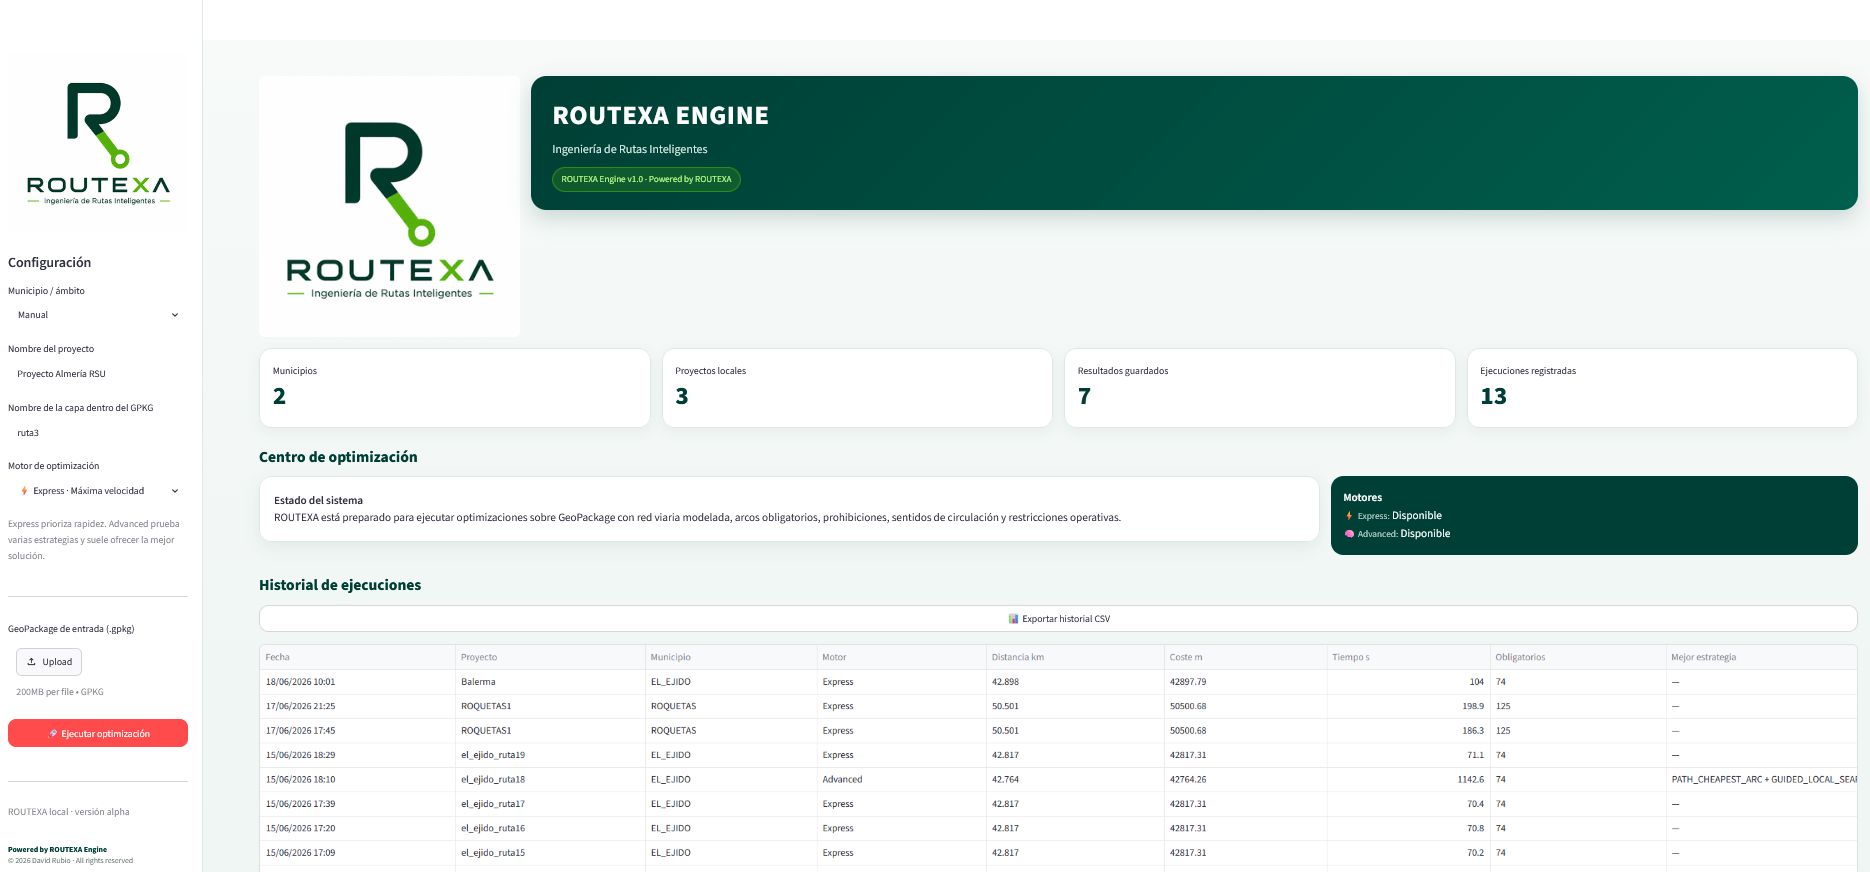
Task: Select the date cell 15/06/2026 17:09
Action: click(x=357, y=853)
